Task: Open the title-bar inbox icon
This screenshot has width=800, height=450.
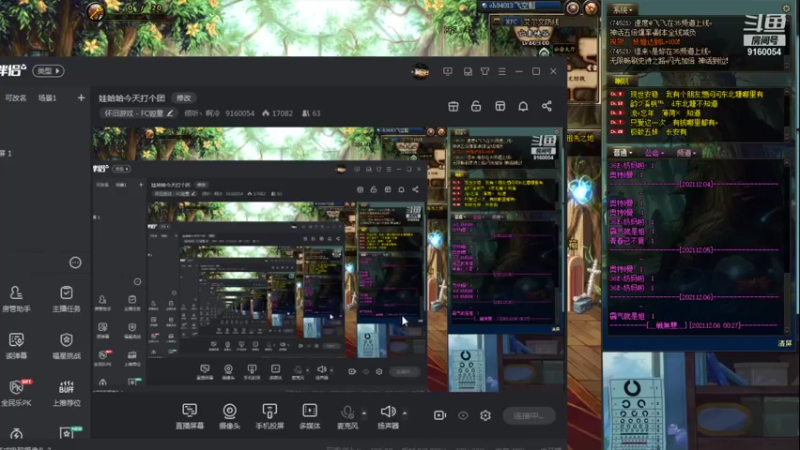Action: tap(468, 71)
